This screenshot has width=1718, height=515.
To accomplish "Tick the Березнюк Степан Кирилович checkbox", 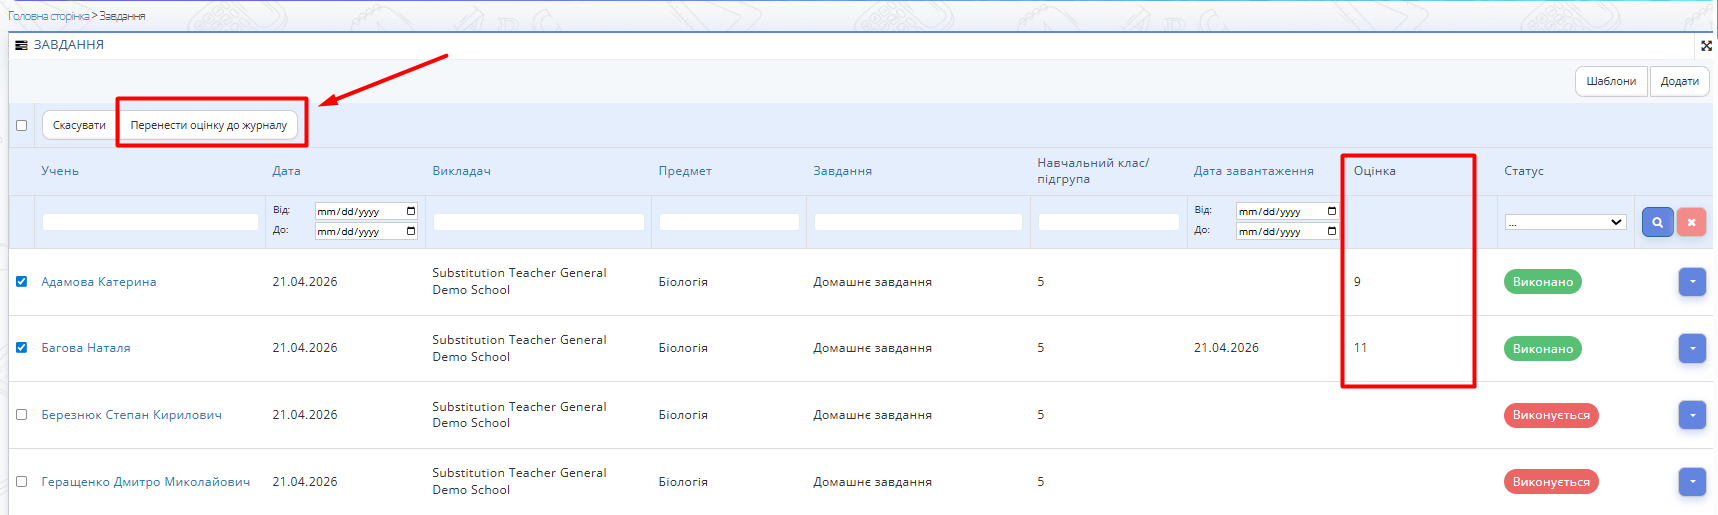I will click(21, 415).
